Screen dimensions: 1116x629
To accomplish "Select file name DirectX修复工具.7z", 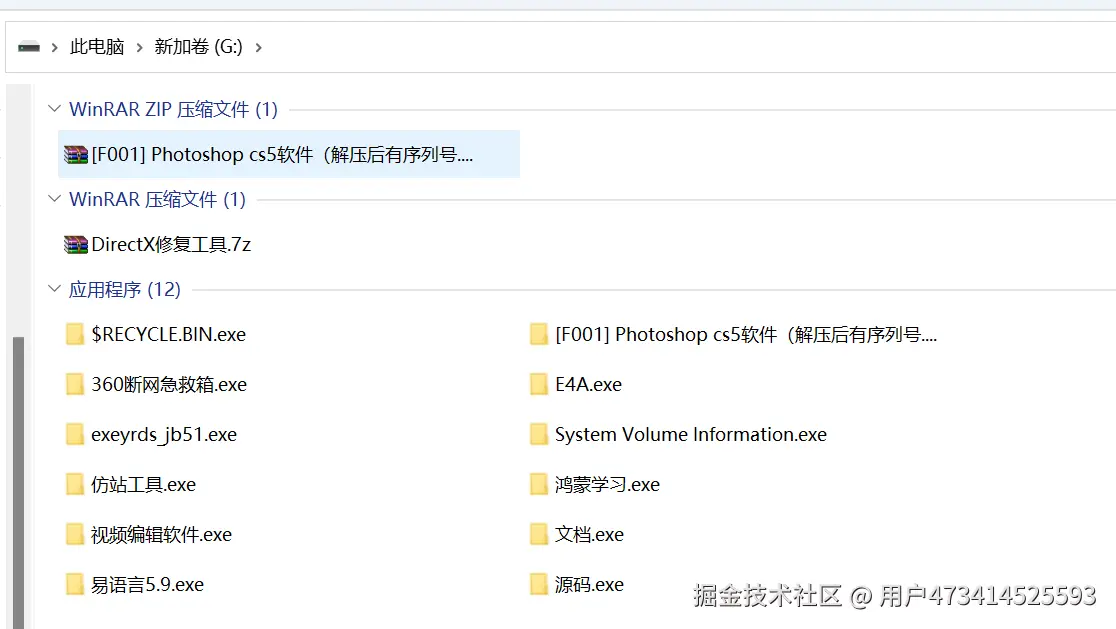I will pyautogui.click(x=171, y=245).
